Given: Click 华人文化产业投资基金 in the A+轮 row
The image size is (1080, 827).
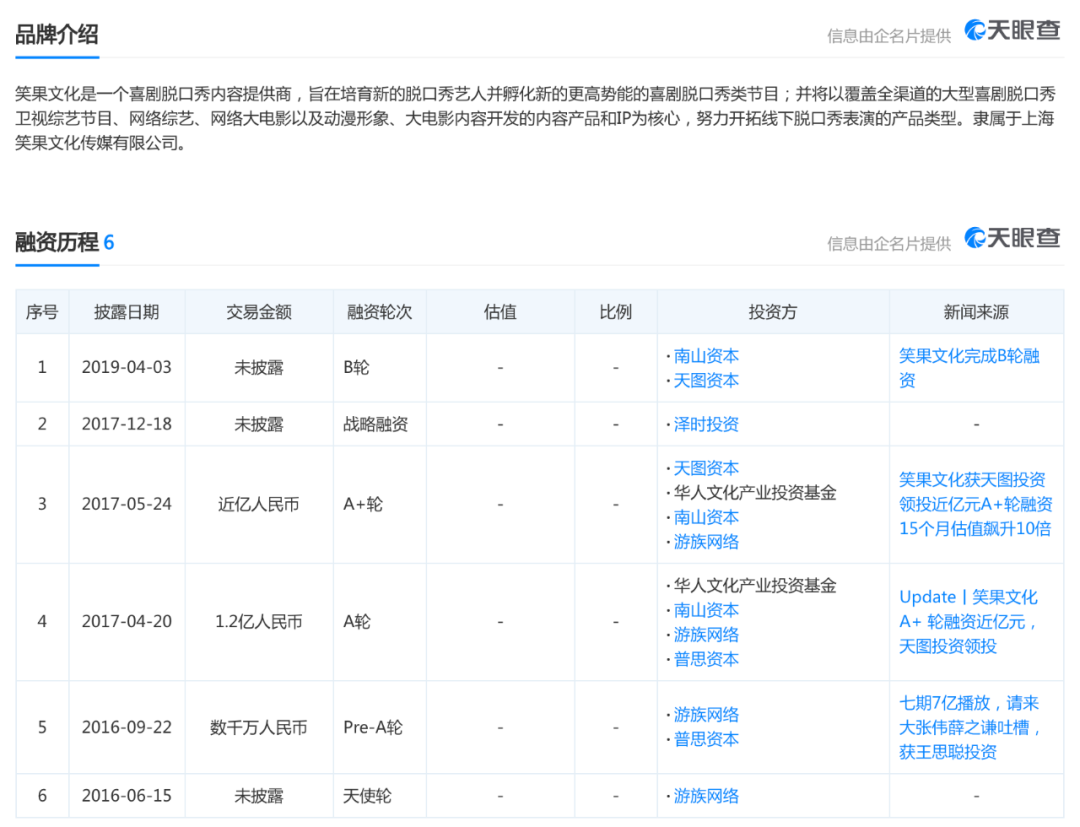Looking at the screenshot, I should click(x=755, y=493).
